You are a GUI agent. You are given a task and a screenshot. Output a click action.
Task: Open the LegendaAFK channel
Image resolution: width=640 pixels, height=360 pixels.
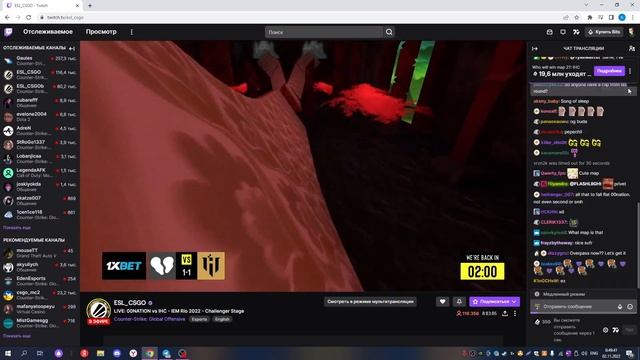pyautogui.click(x=40, y=173)
